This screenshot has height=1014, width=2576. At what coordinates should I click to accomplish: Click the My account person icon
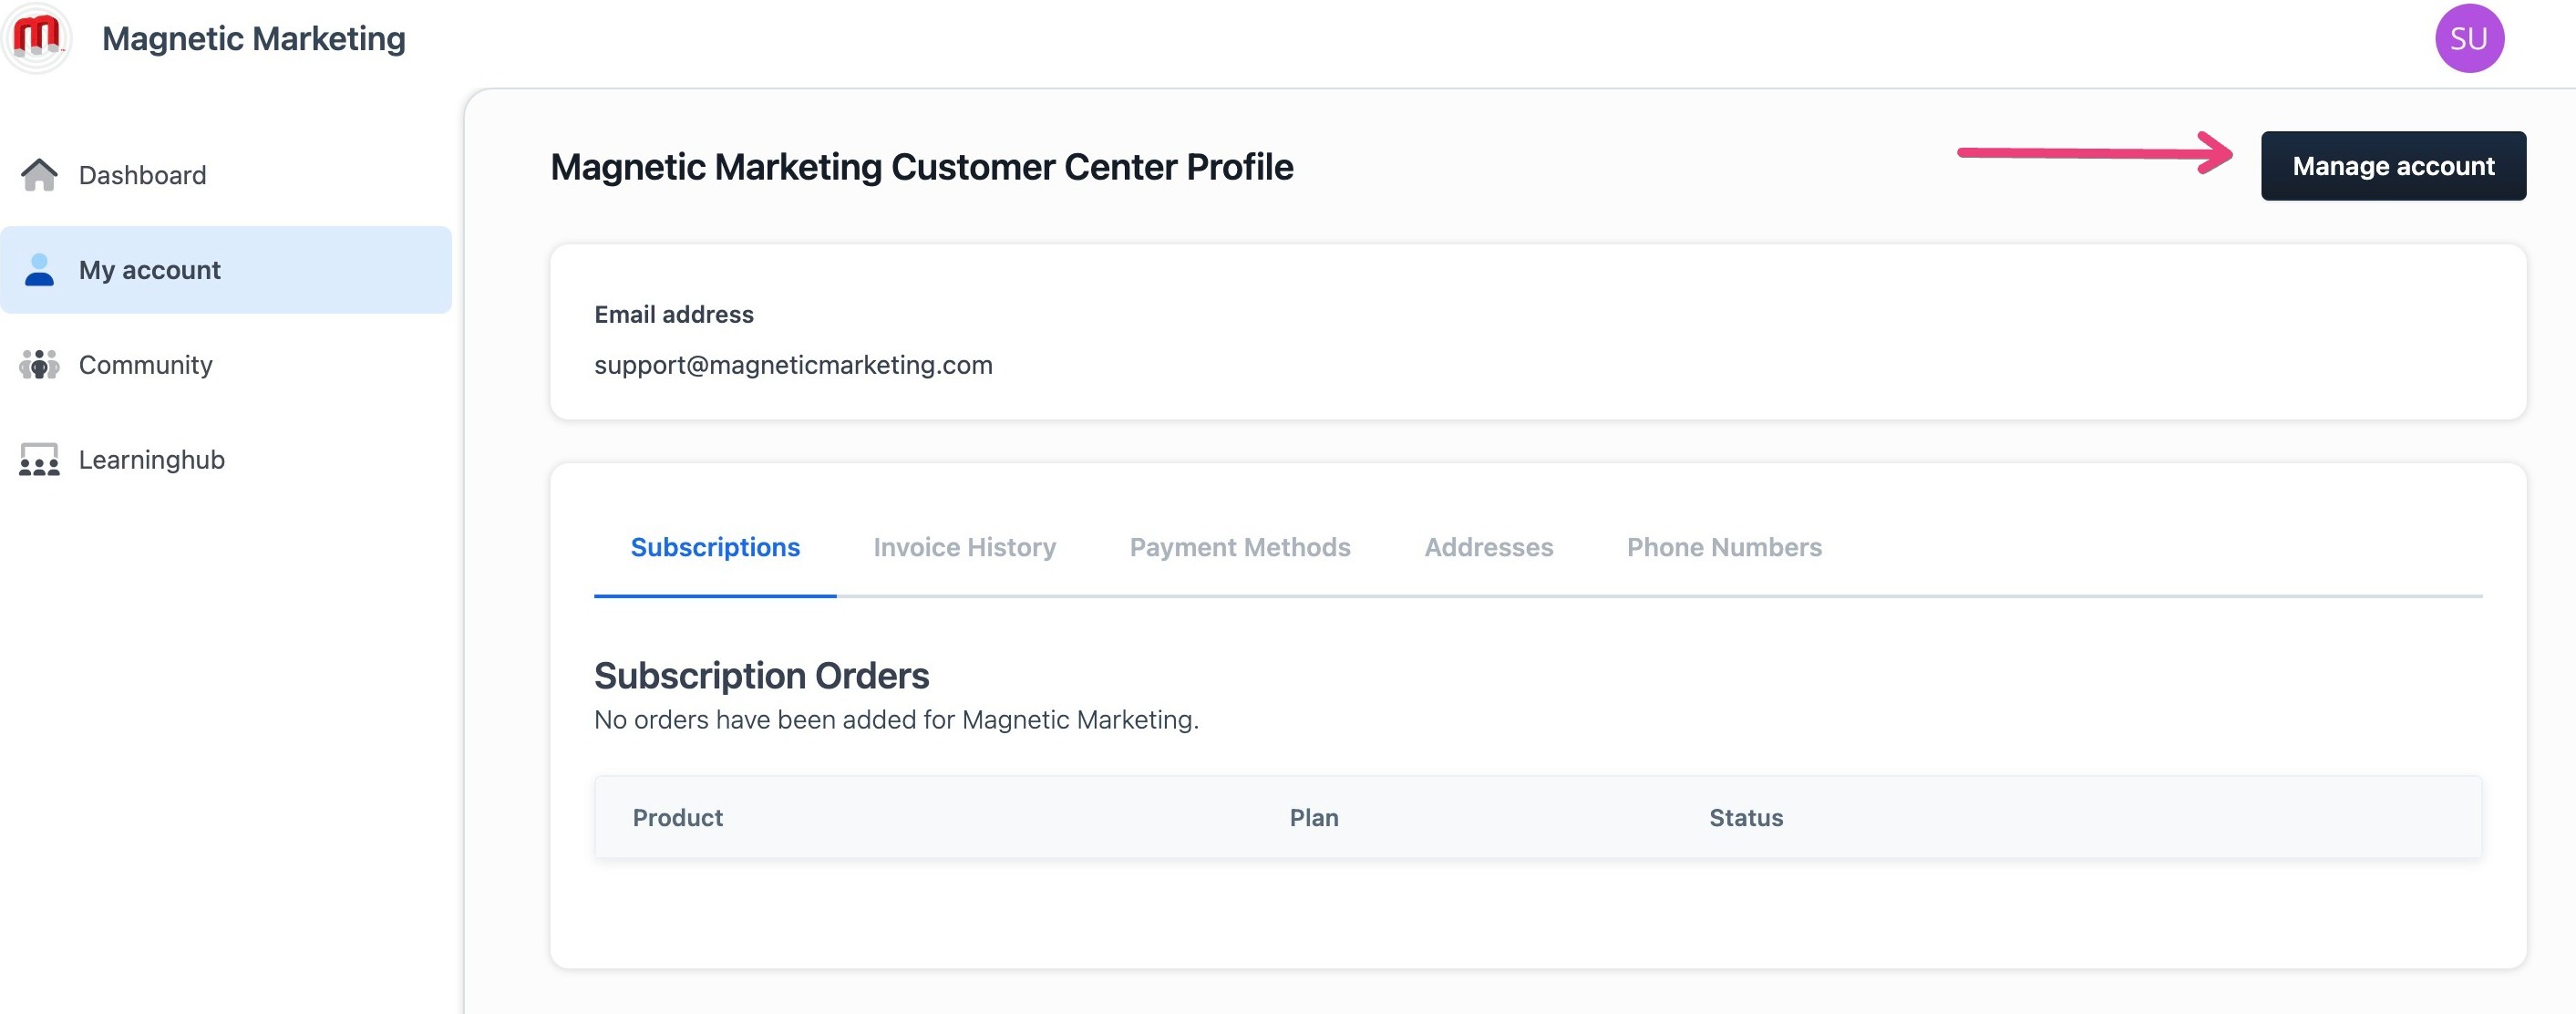coord(39,270)
